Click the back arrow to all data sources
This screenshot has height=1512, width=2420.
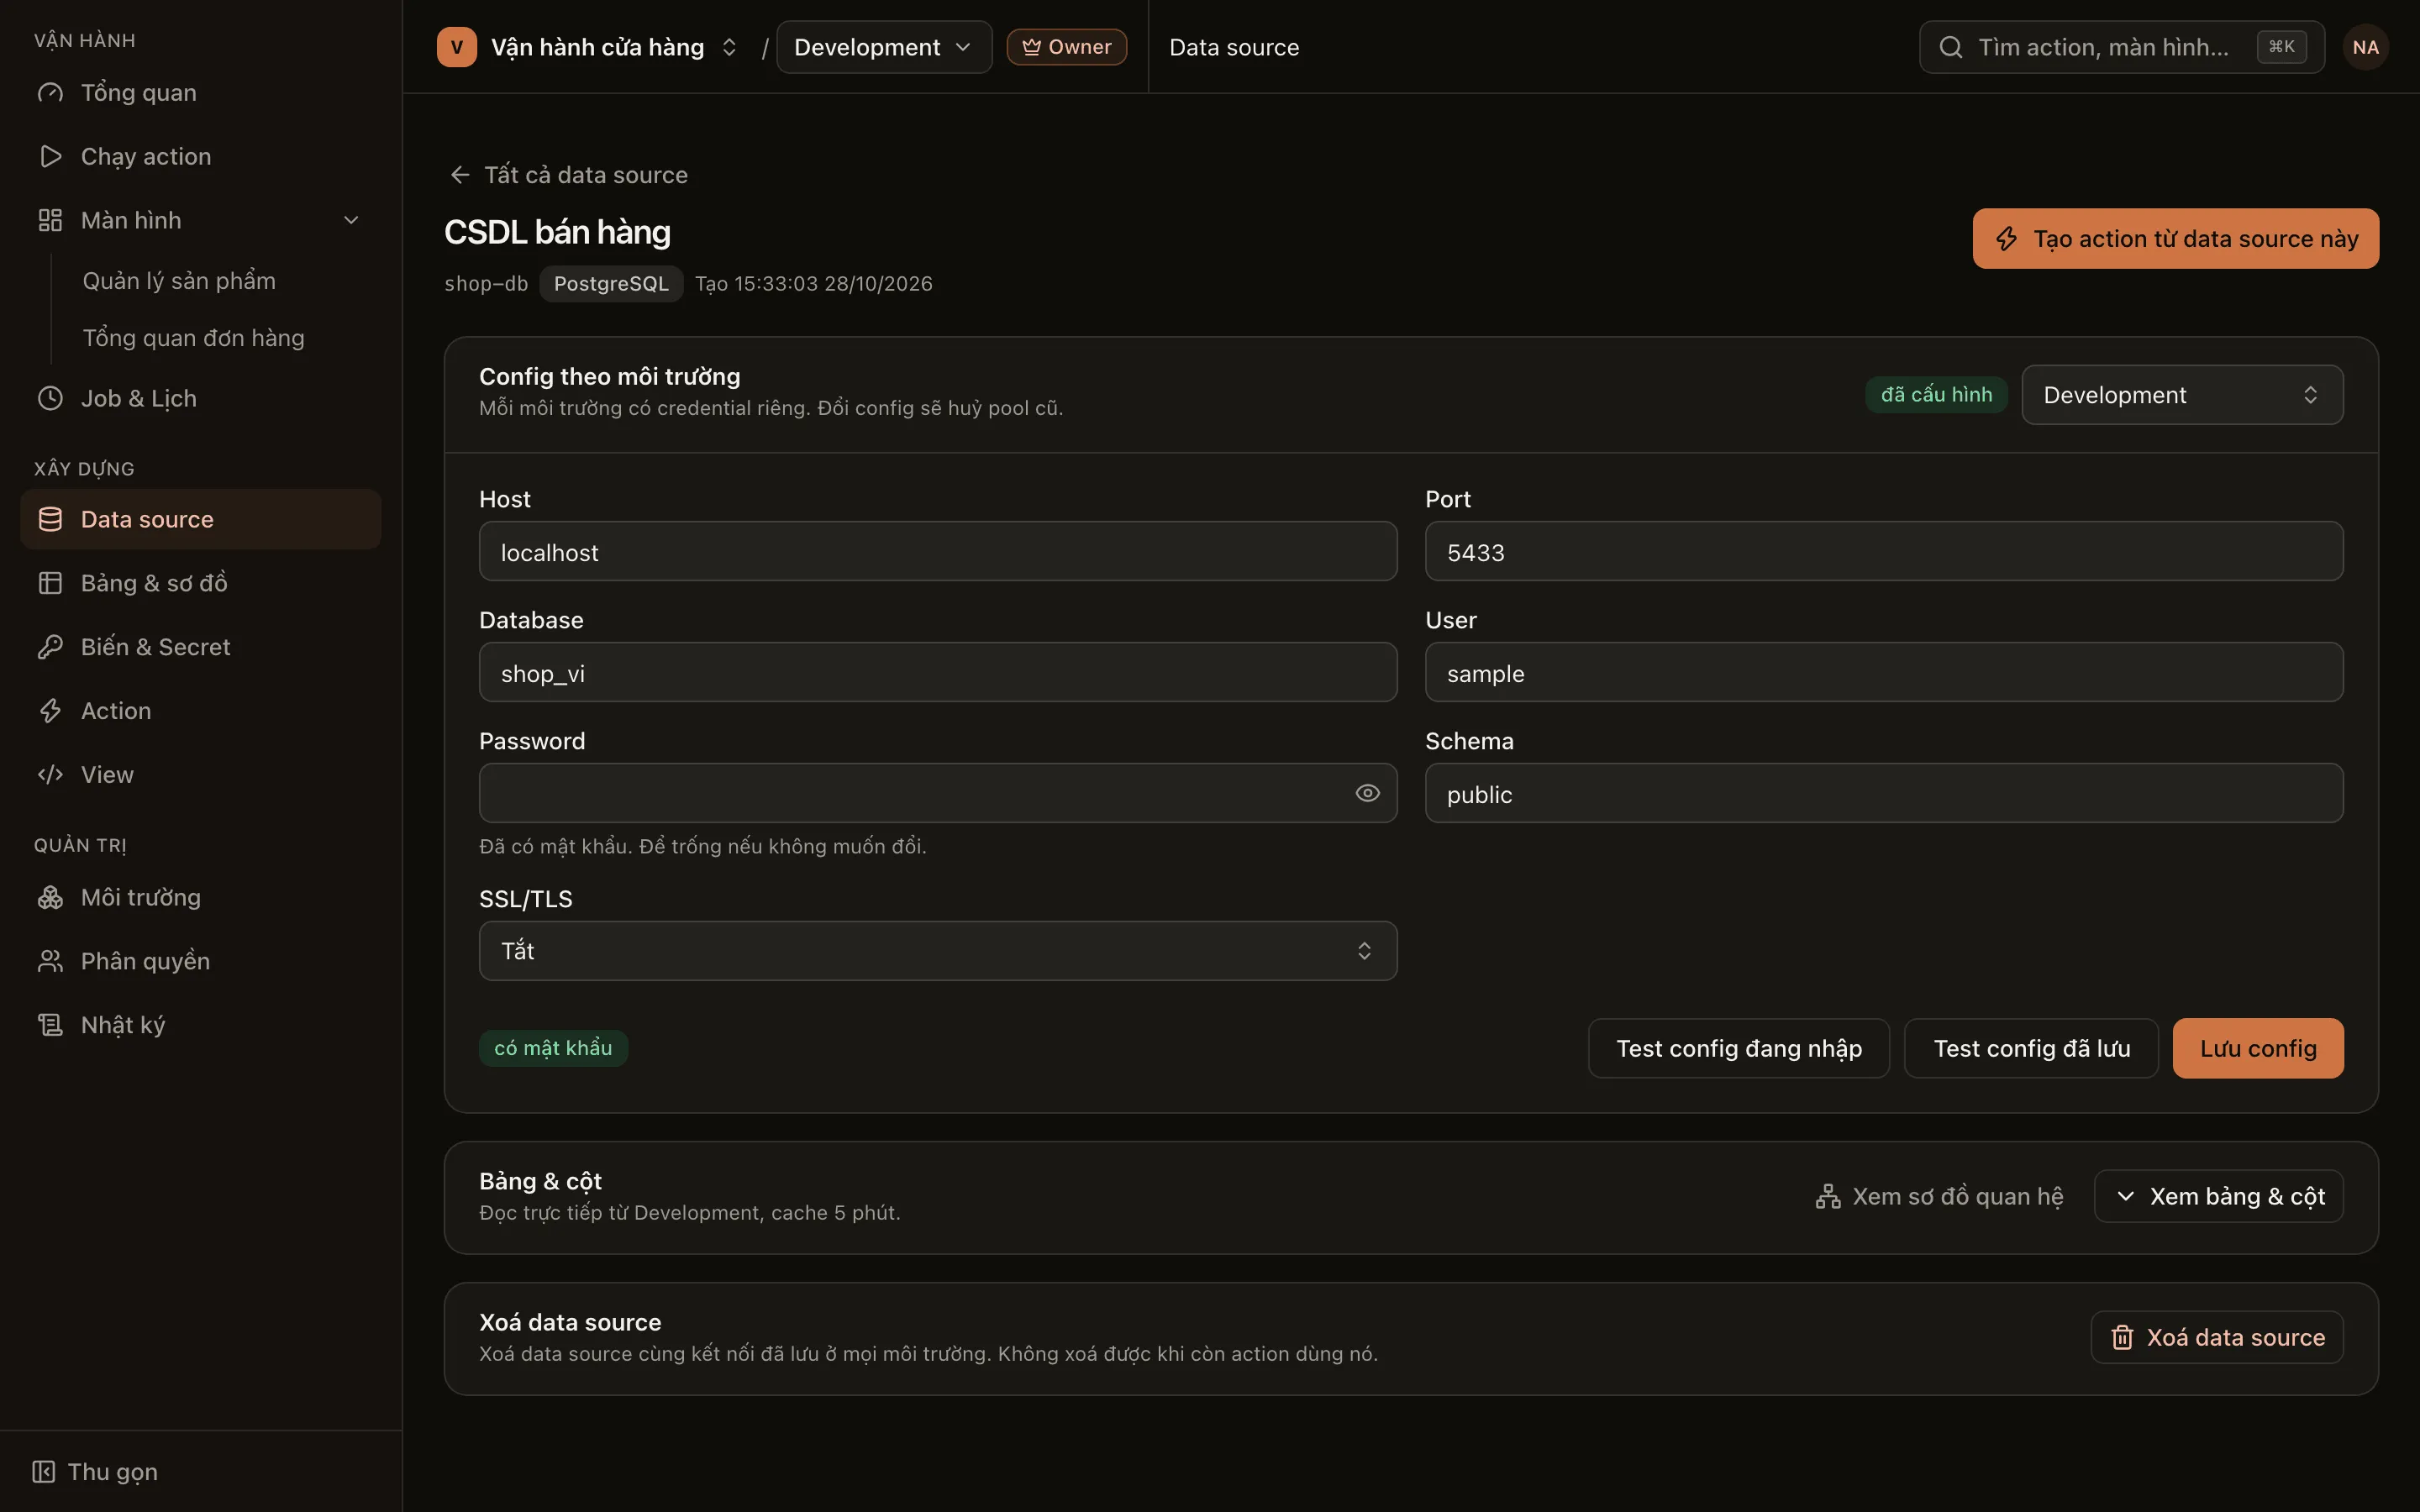pyautogui.click(x=460, y=175)
